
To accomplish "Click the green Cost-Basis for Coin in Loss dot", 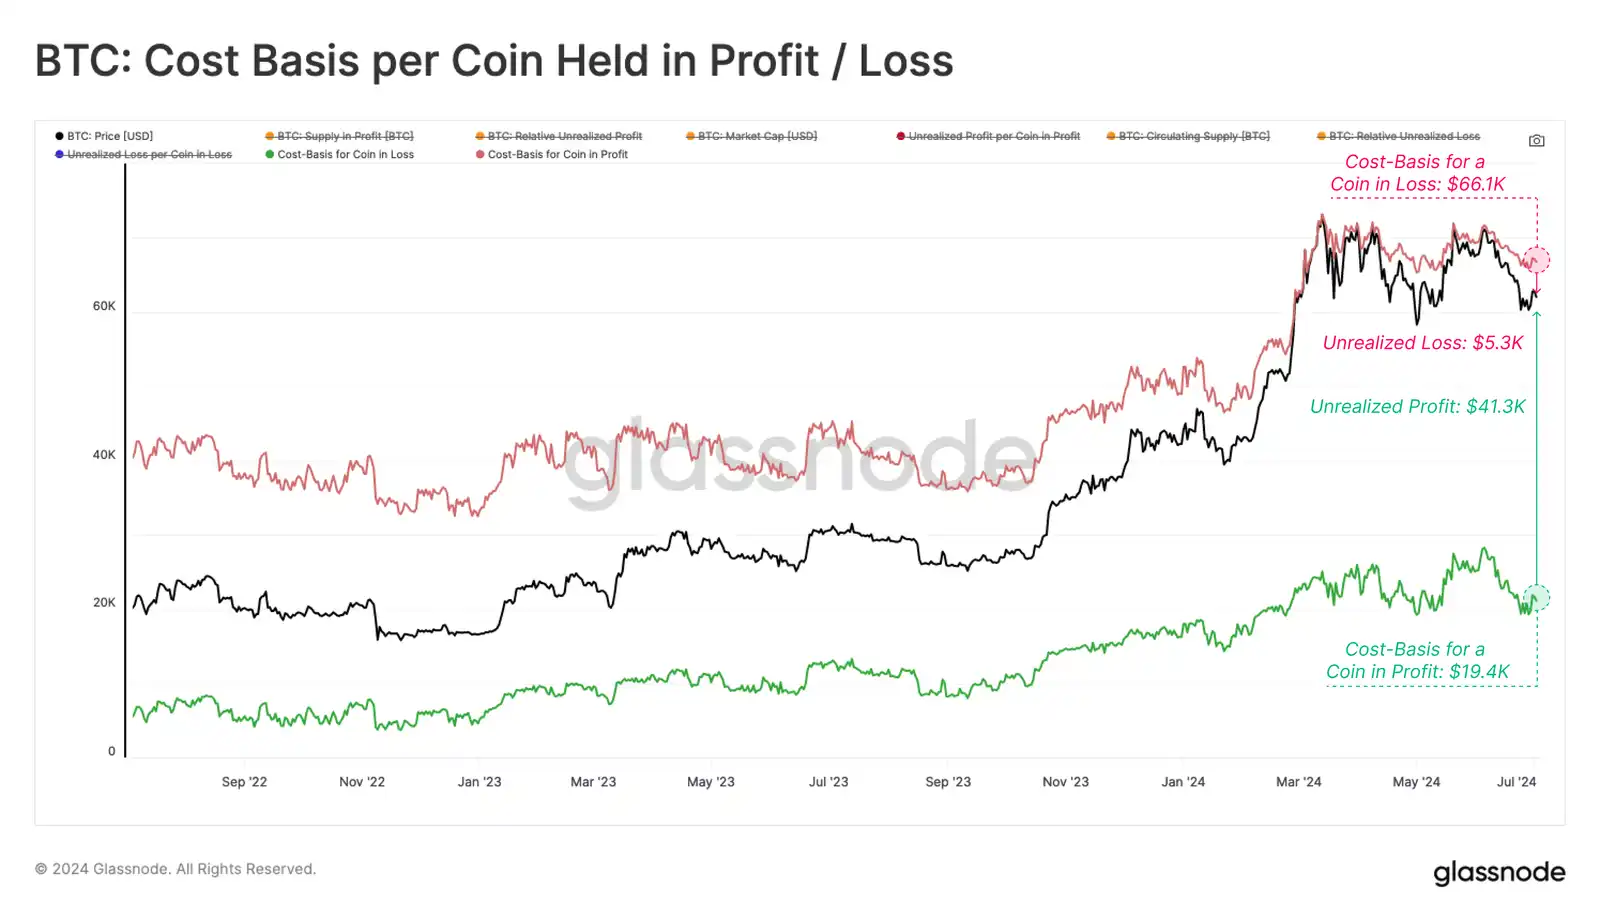I will 270,154.
